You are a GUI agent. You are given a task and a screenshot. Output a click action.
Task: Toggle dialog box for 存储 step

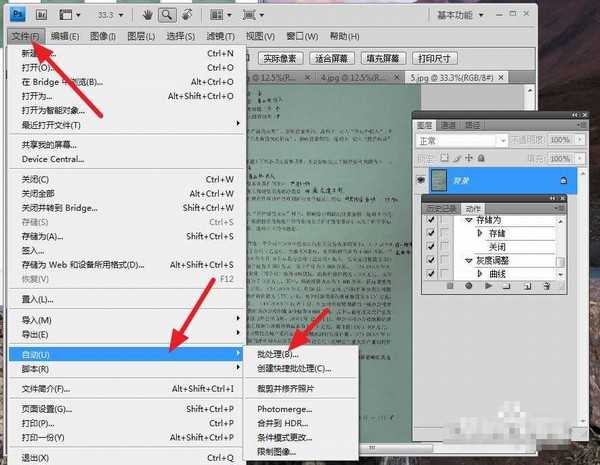coord(445,233)
